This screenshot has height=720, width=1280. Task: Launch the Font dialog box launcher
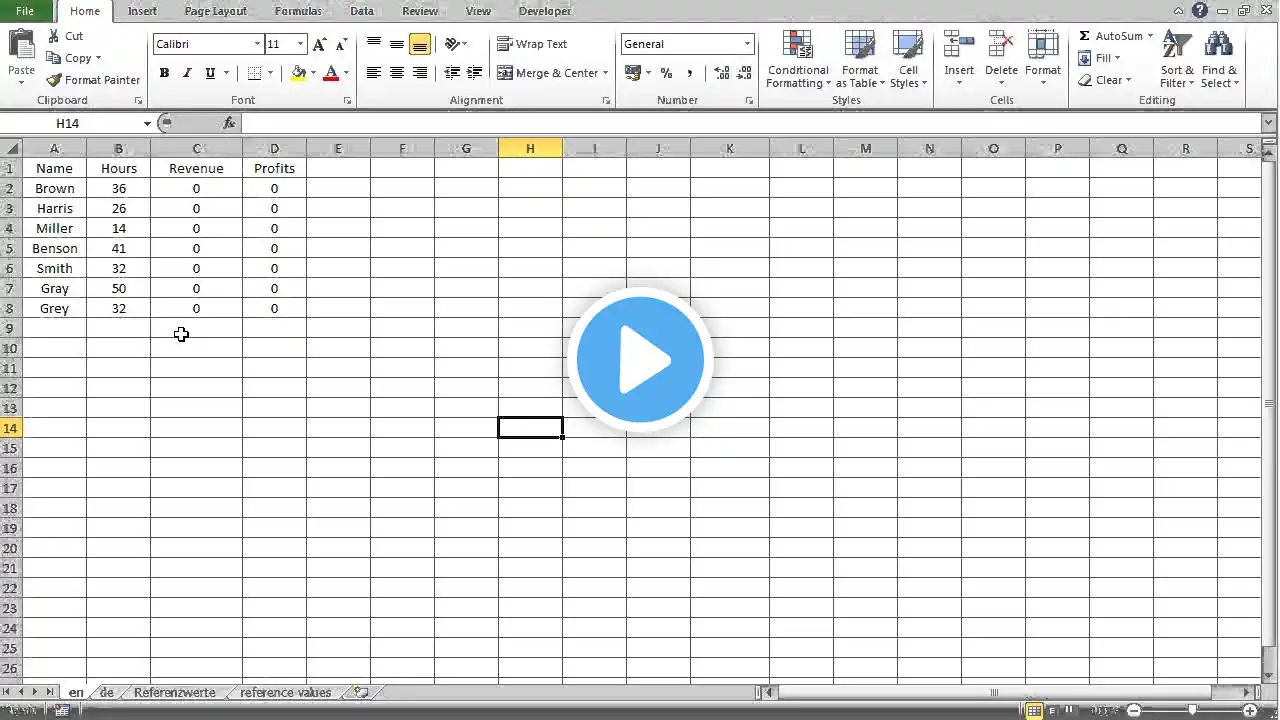(348, 101)
